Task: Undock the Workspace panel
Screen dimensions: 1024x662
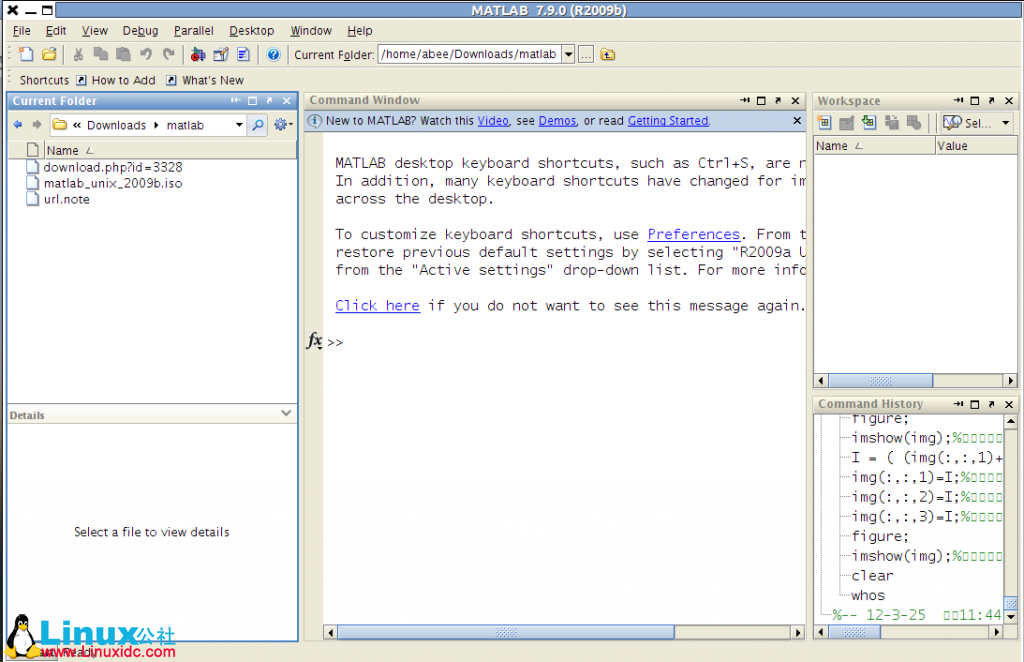Action: (991, 101)
